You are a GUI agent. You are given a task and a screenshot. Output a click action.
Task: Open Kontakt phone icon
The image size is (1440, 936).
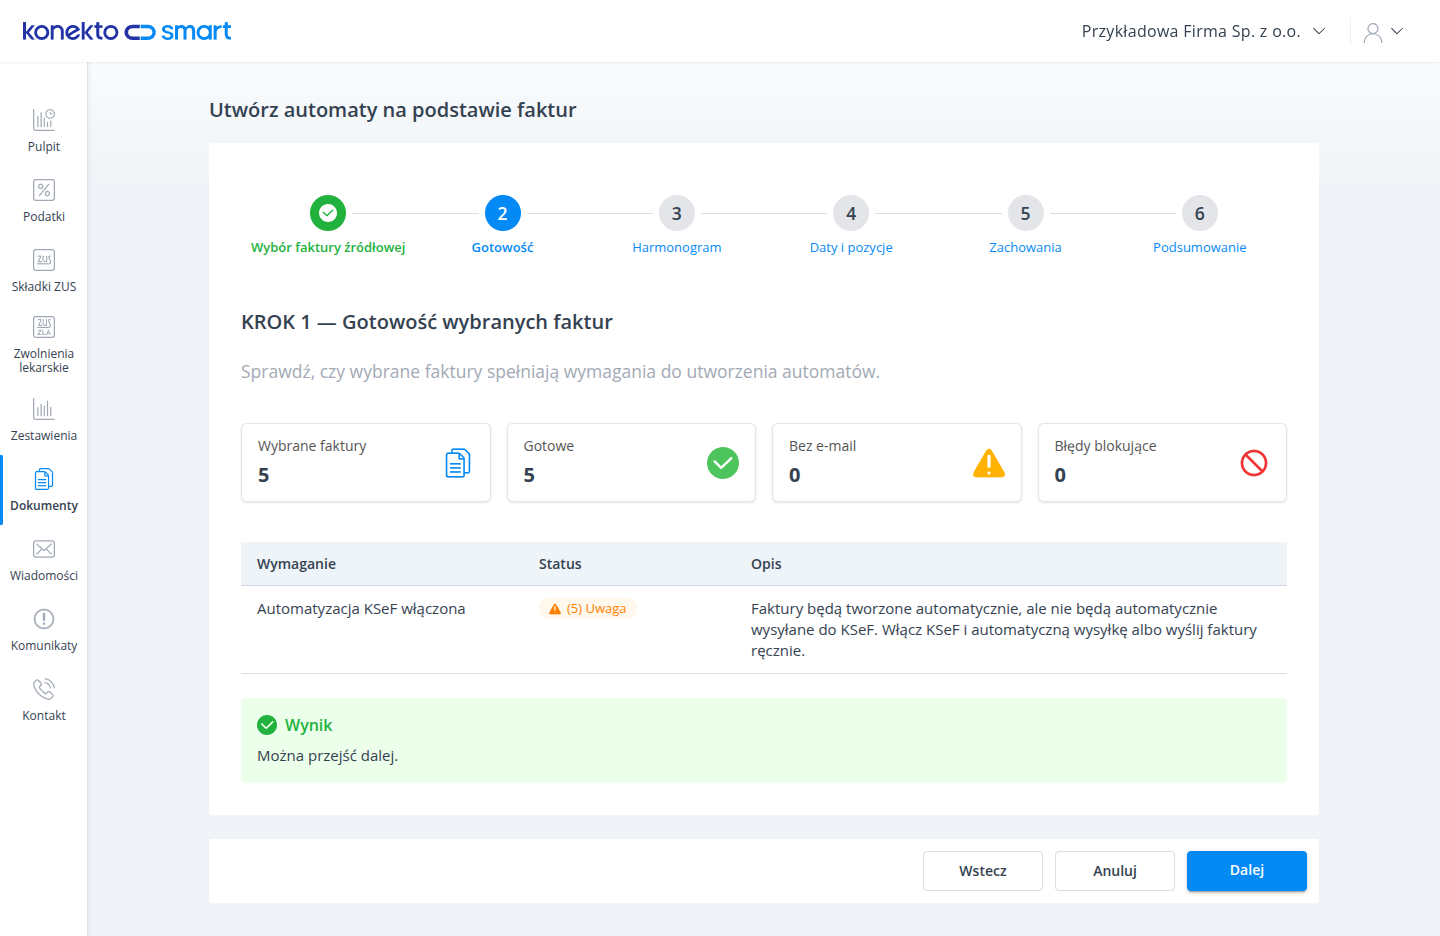pyautogui.click(x=44, y=689)
